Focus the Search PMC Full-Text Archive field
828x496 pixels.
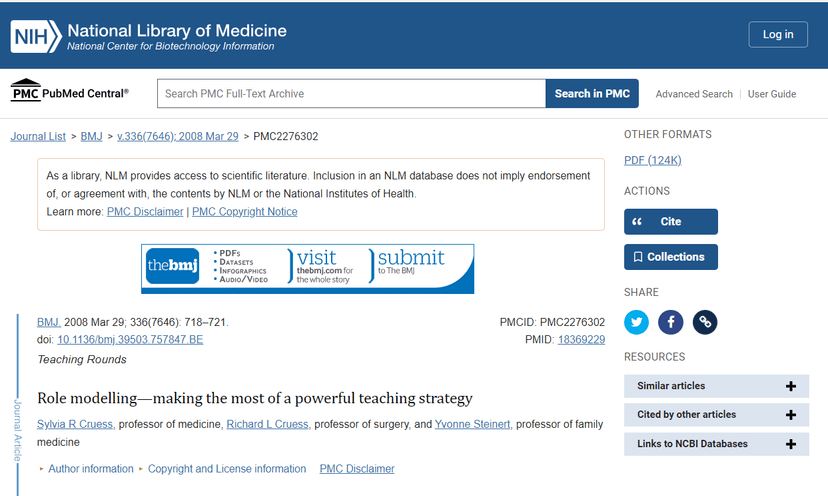tap(350, 94)
